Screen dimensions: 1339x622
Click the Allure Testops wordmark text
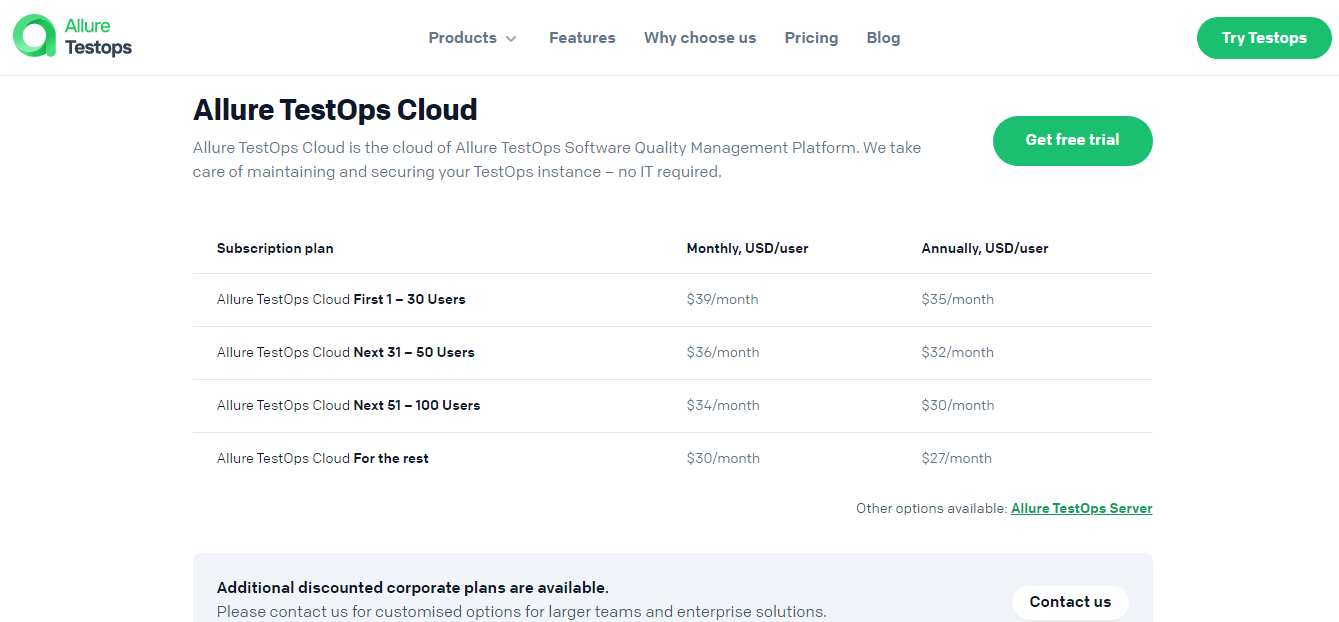pos(98,37)
